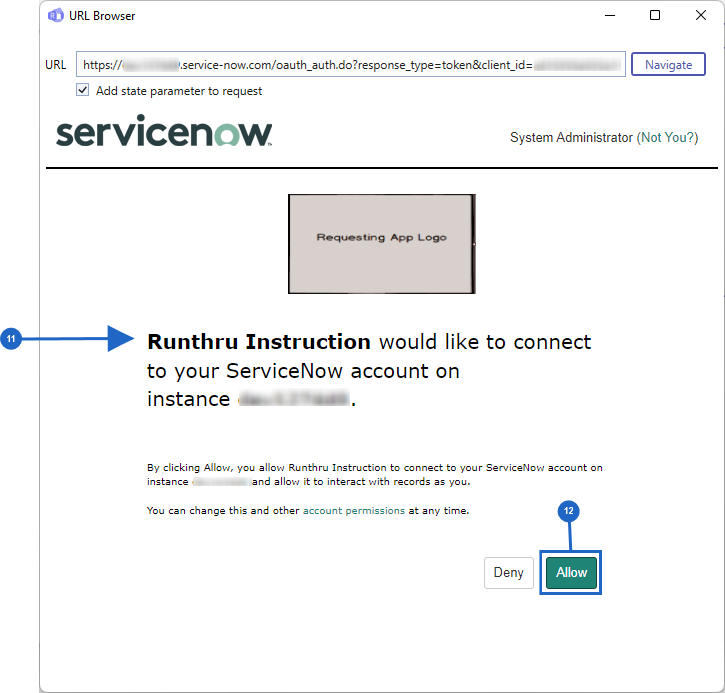Click the blue step 11 marker
The image size is (725, 693).
(x=12, y=340)
